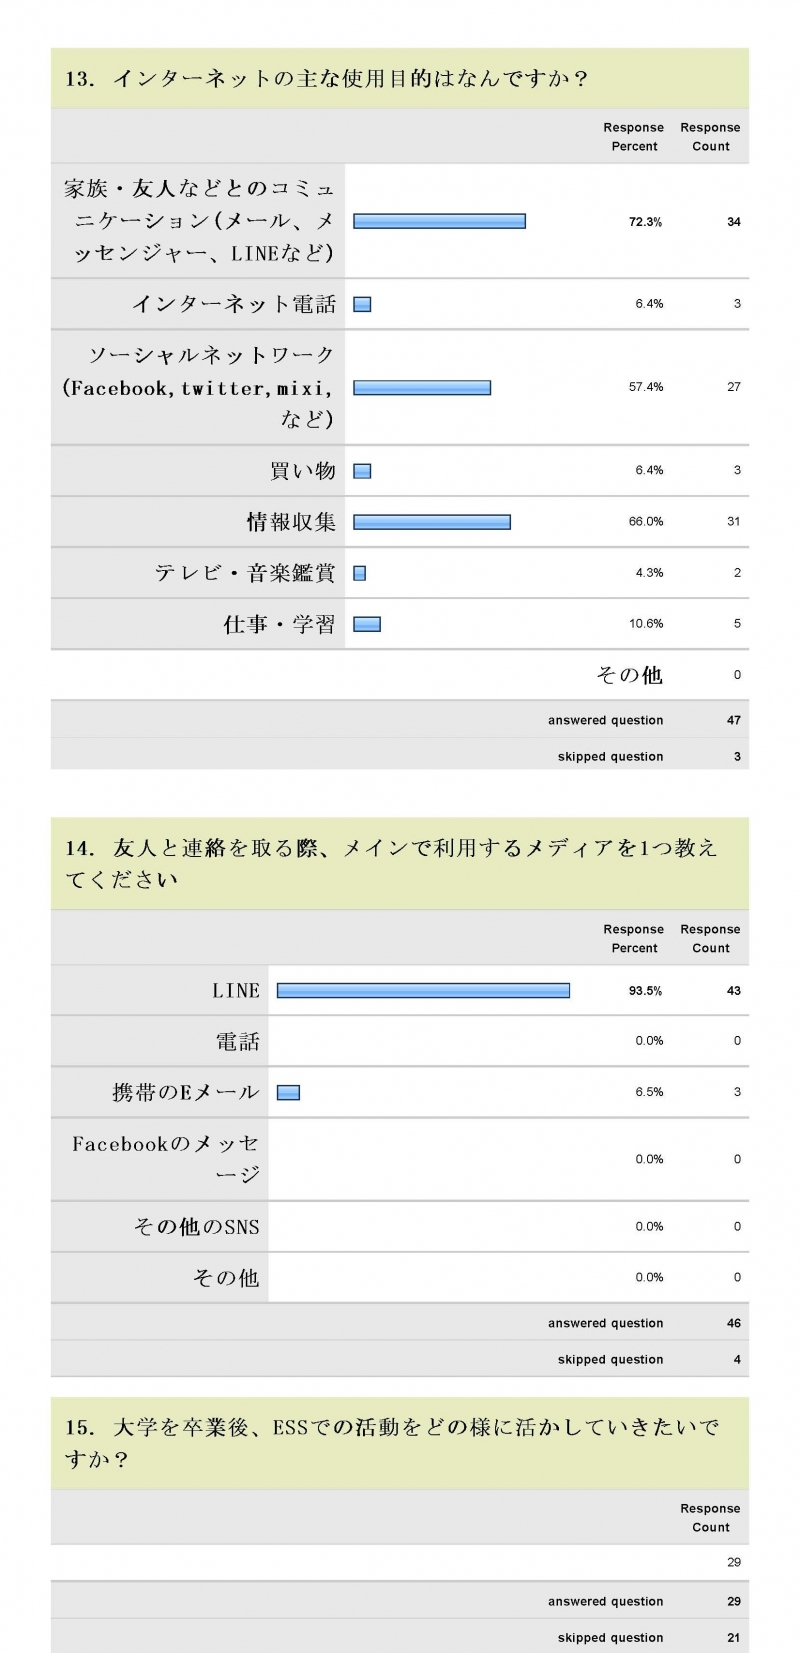This screenshot has height=1653, width=800.
Task: Click the question 15 title header
Action: pos(400,1443)
